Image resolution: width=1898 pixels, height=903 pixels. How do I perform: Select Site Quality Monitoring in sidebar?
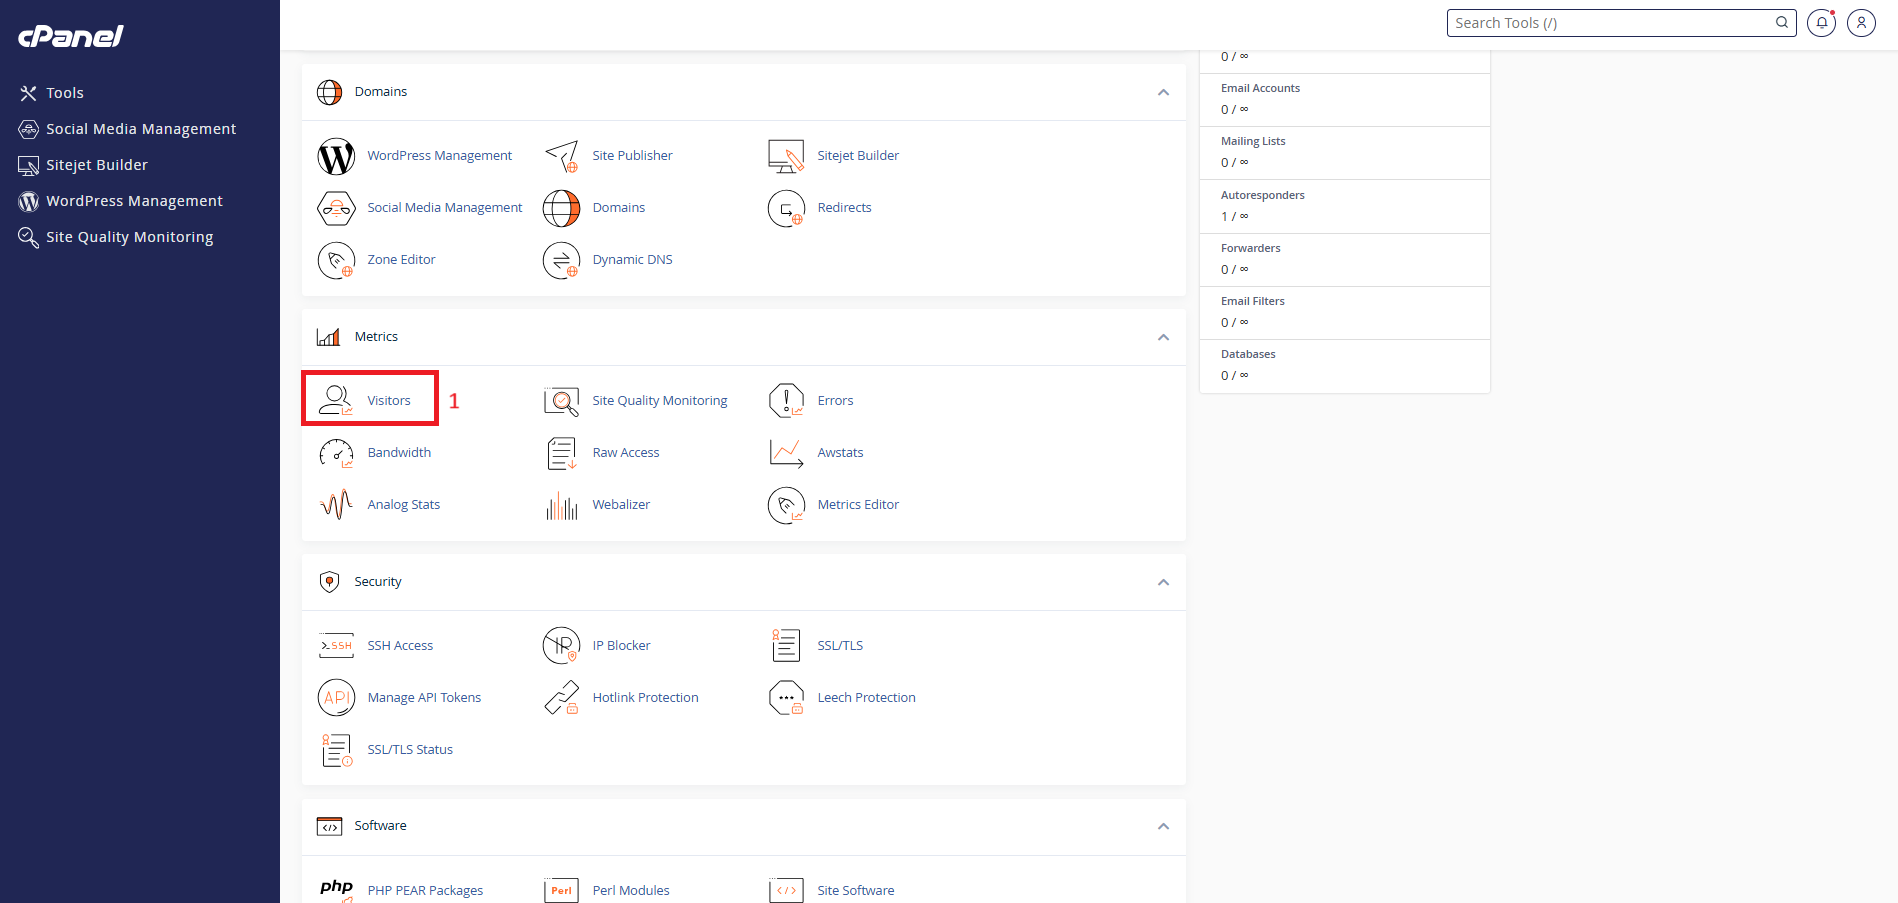pyautogui.click(x=116, y=237)
